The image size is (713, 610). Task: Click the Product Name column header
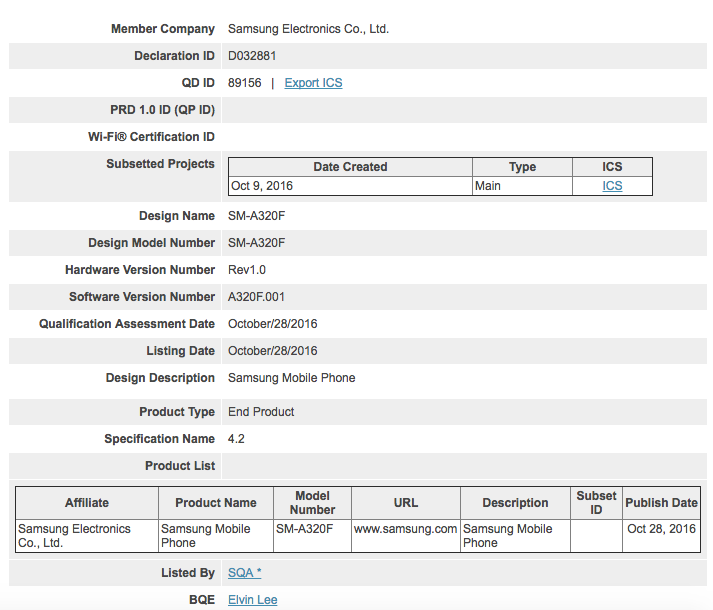coord(216,503)
